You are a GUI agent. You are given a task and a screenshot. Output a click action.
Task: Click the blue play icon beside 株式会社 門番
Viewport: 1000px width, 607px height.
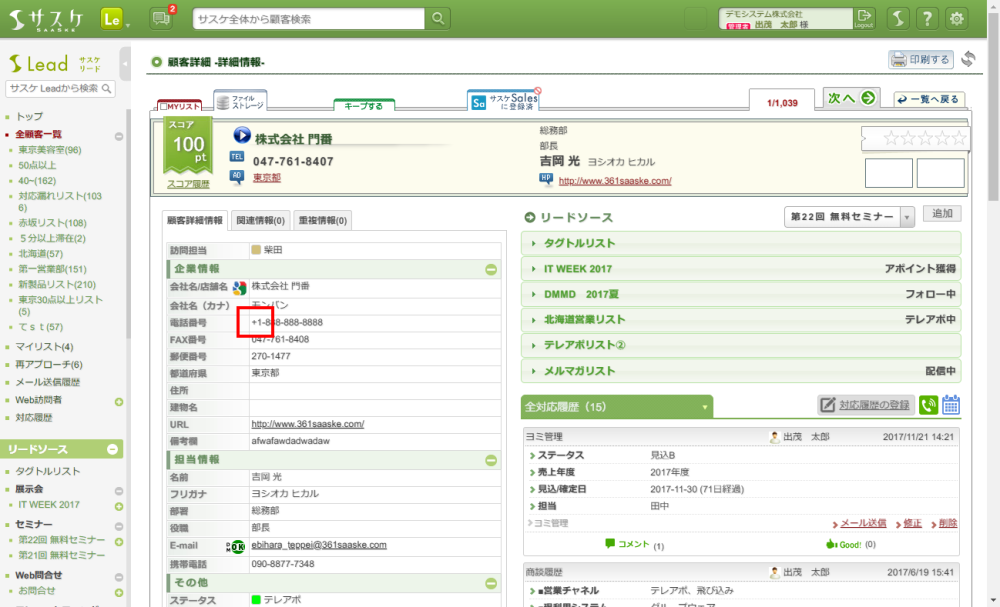tap(242, 135)
